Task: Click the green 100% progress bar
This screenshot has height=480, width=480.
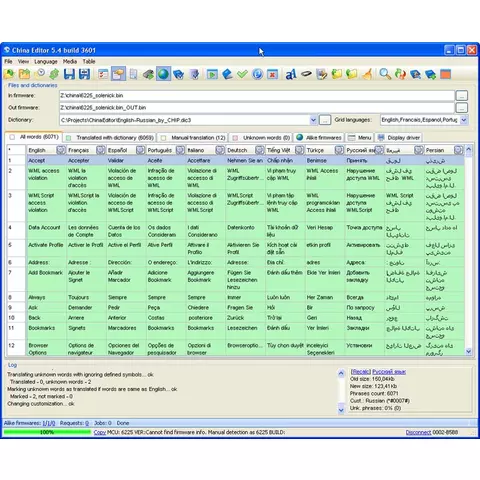Action: point(47,432)
